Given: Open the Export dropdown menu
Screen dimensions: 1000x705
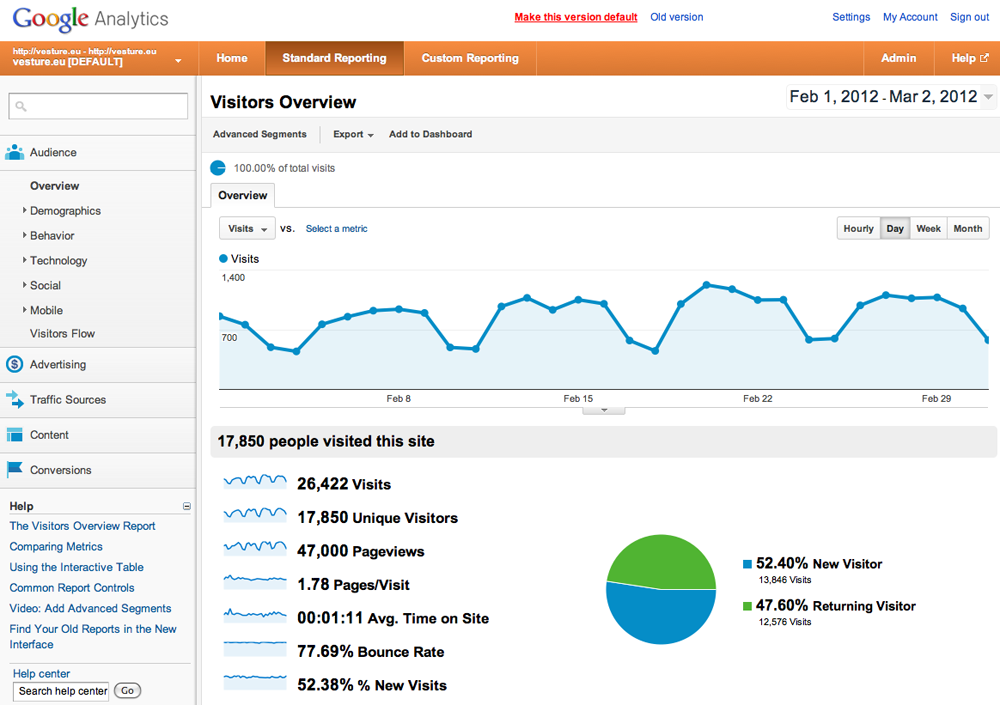Looking at the screenshot, I should (x=353, y=134).
